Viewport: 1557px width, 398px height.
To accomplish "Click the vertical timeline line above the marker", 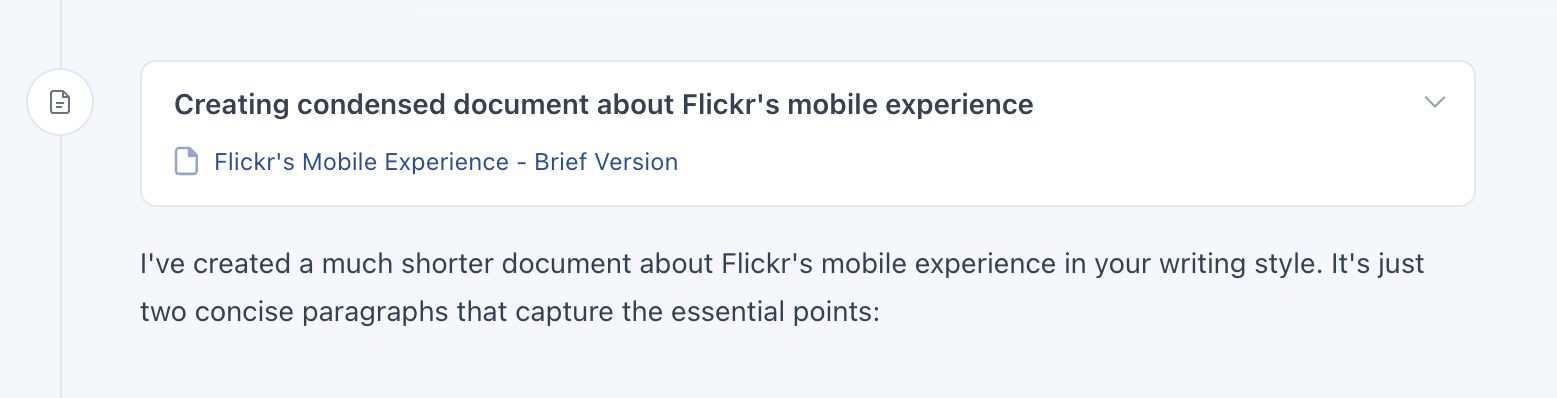I will (x=61, y=34).
